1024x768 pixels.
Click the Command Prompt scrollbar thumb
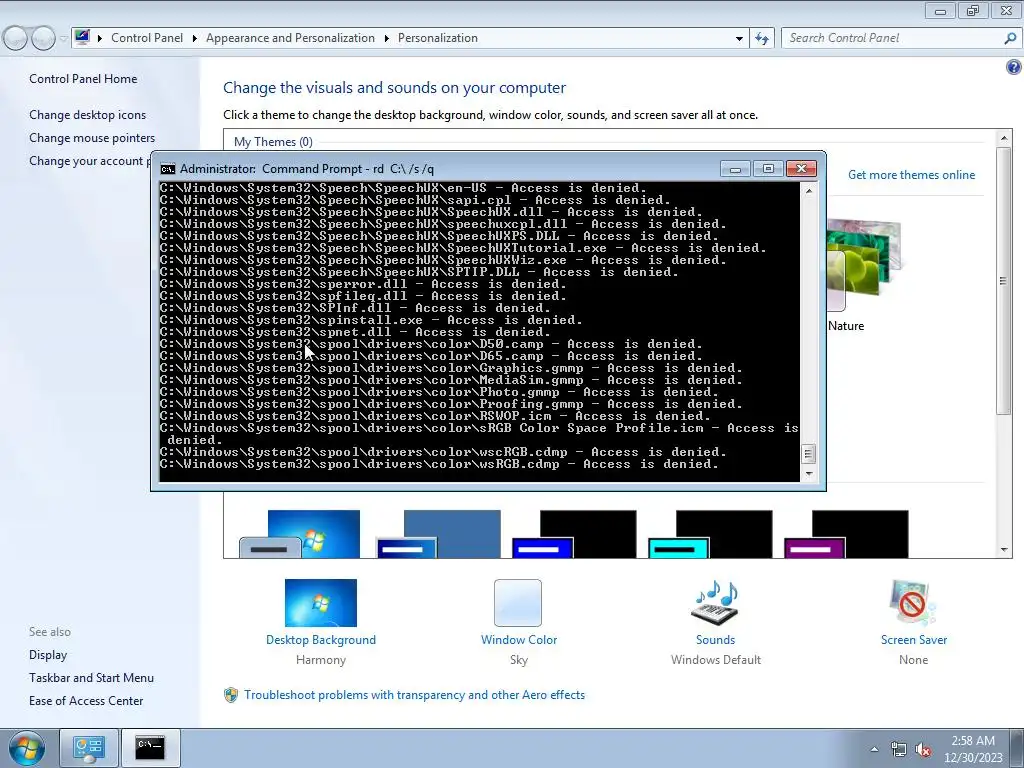[x=808, y=453]
